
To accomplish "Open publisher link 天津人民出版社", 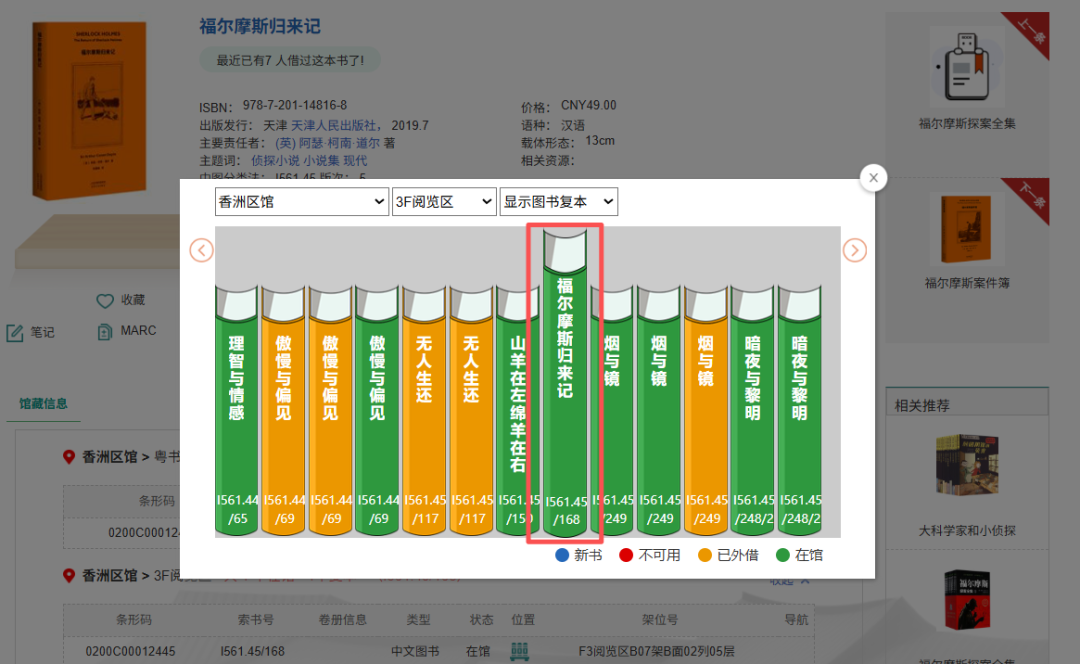I will [333, 125].
